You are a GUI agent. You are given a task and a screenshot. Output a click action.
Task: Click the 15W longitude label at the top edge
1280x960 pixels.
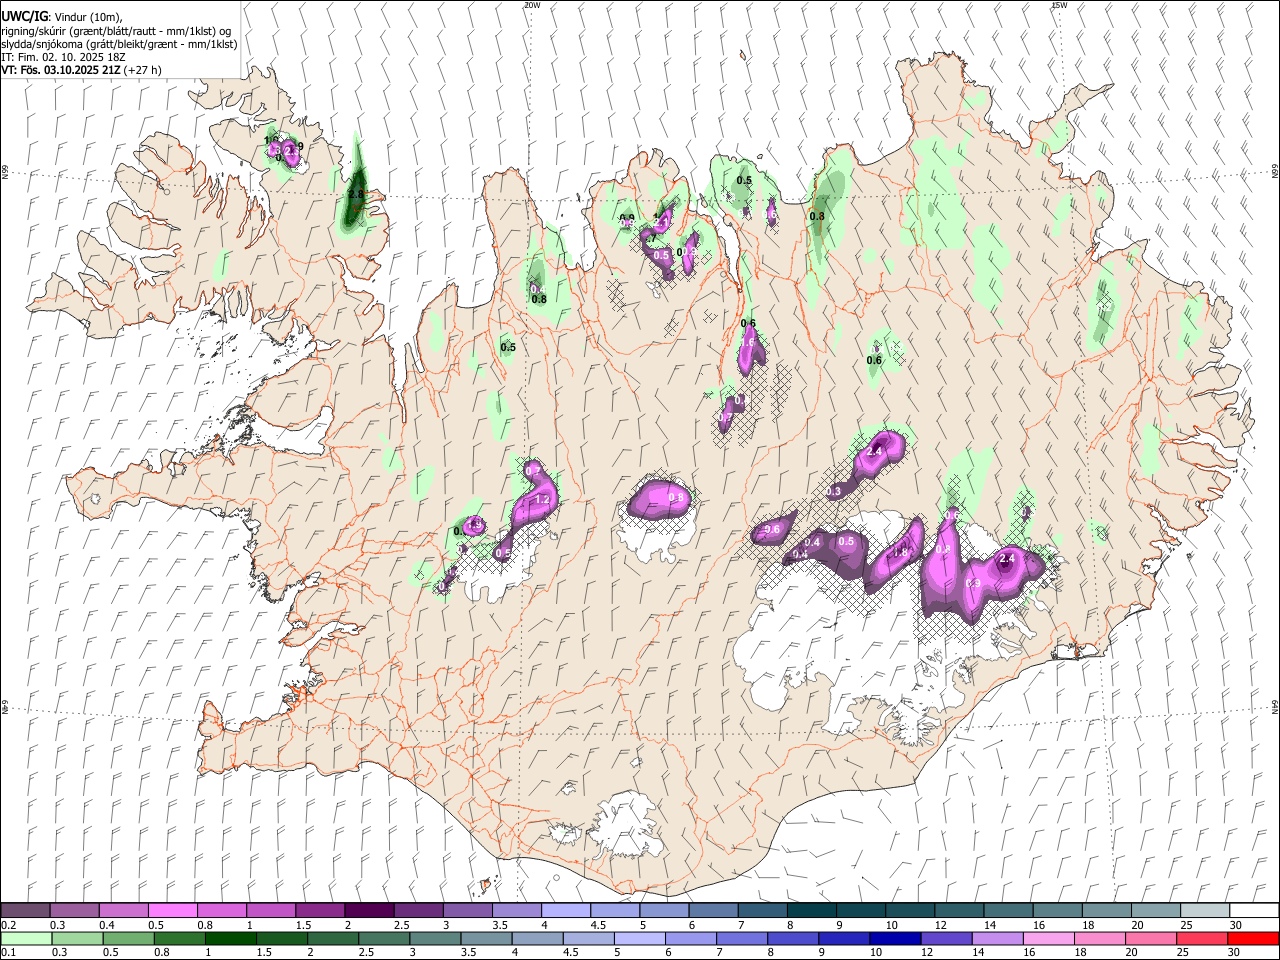1059,5
